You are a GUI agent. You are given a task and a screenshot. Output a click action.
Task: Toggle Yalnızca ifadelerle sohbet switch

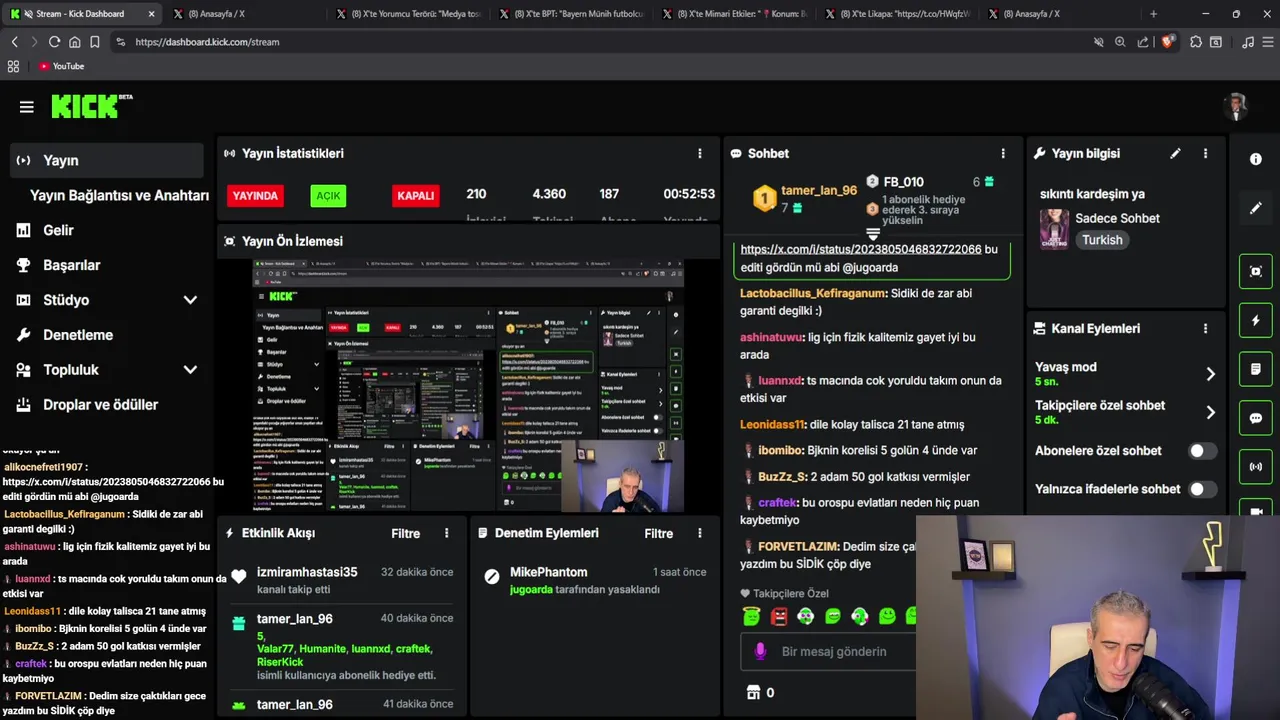click(1202, 489)
